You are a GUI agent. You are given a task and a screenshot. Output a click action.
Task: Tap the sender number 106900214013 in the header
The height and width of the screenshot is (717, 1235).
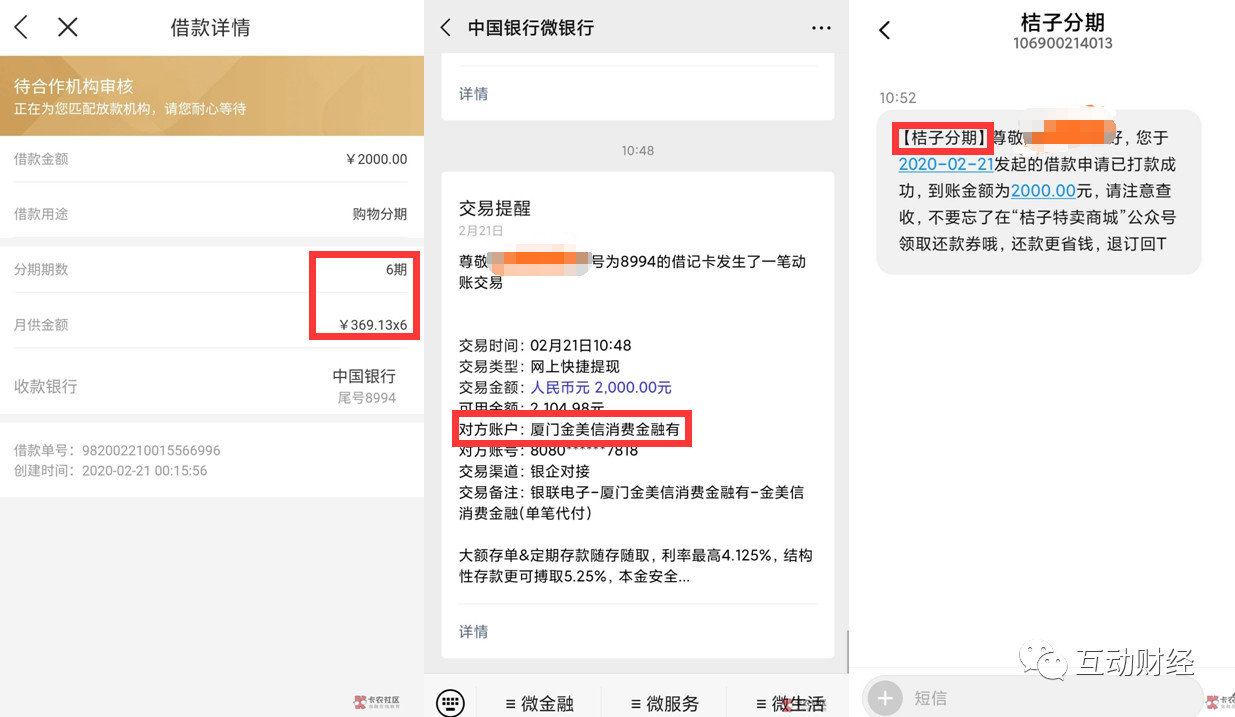1063,44
